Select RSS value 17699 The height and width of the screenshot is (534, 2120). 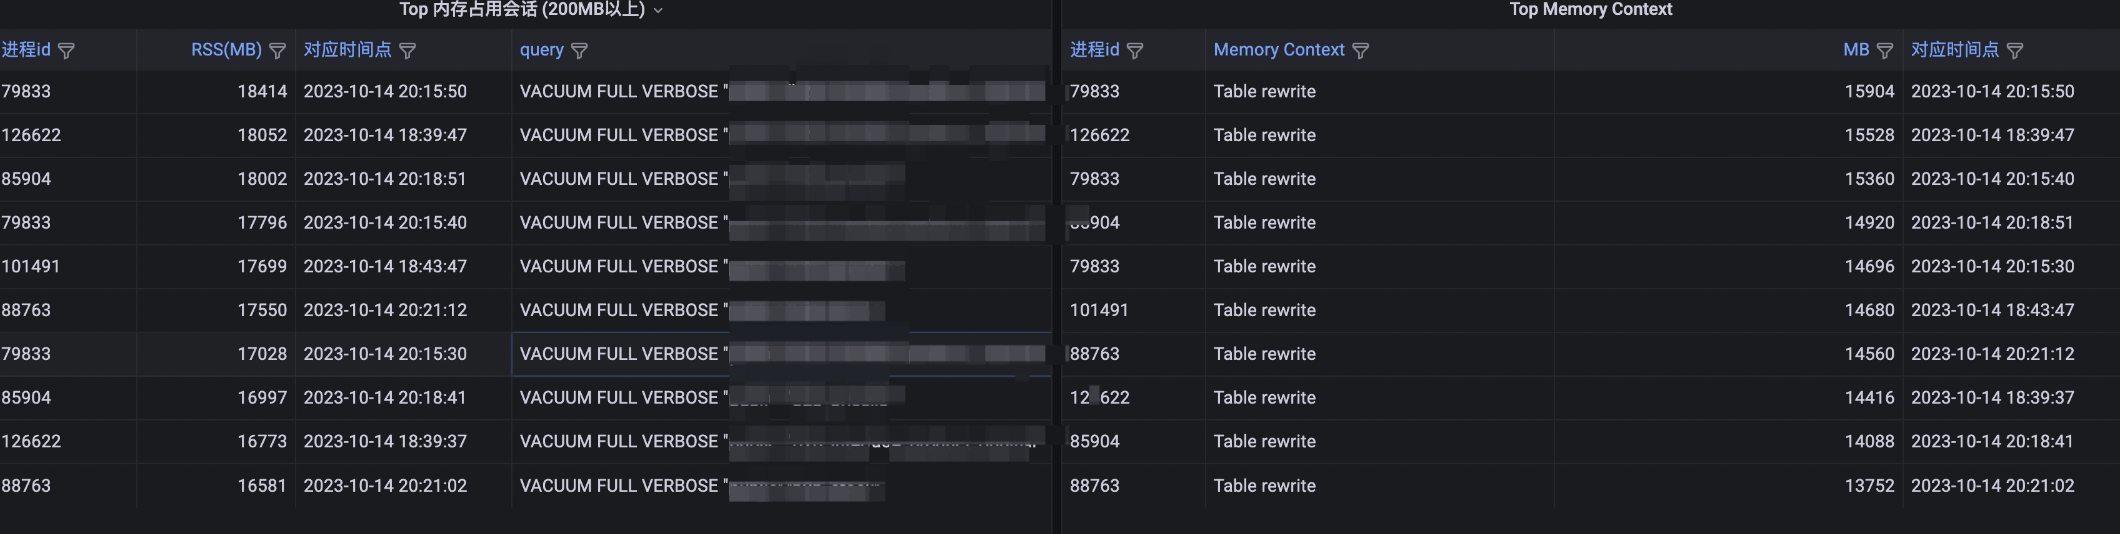coord(262,267)
